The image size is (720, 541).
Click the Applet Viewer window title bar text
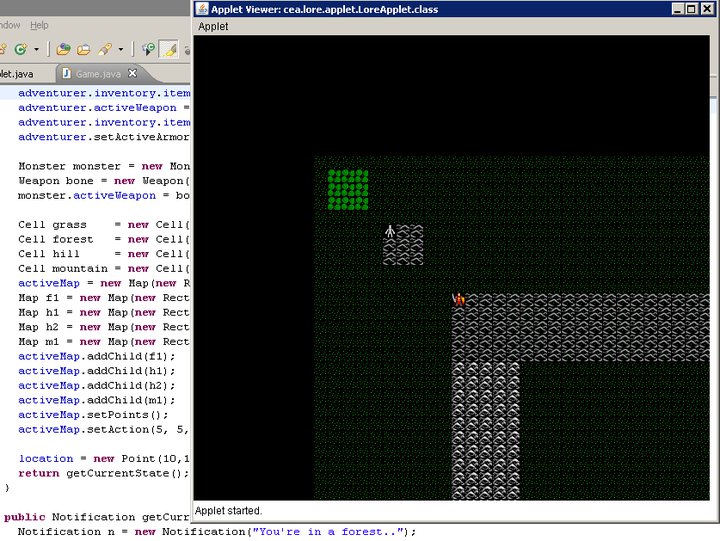[x=324, y=9]
